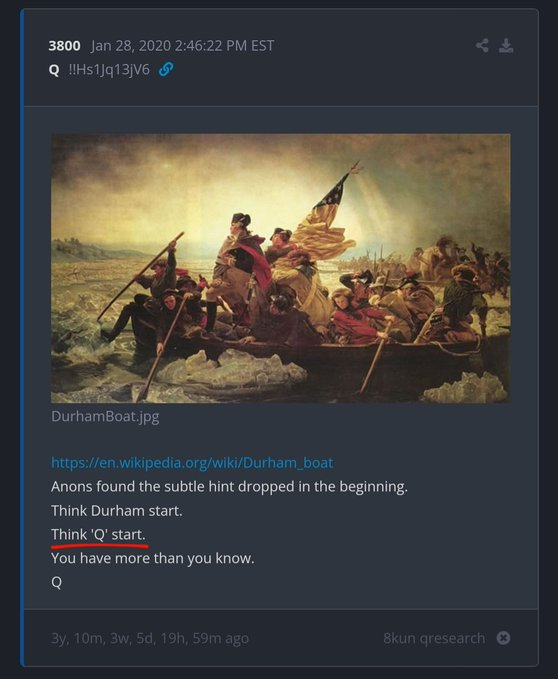
Task: Click the Jan 28, 2020 timestamp
Action: [182, 45]
